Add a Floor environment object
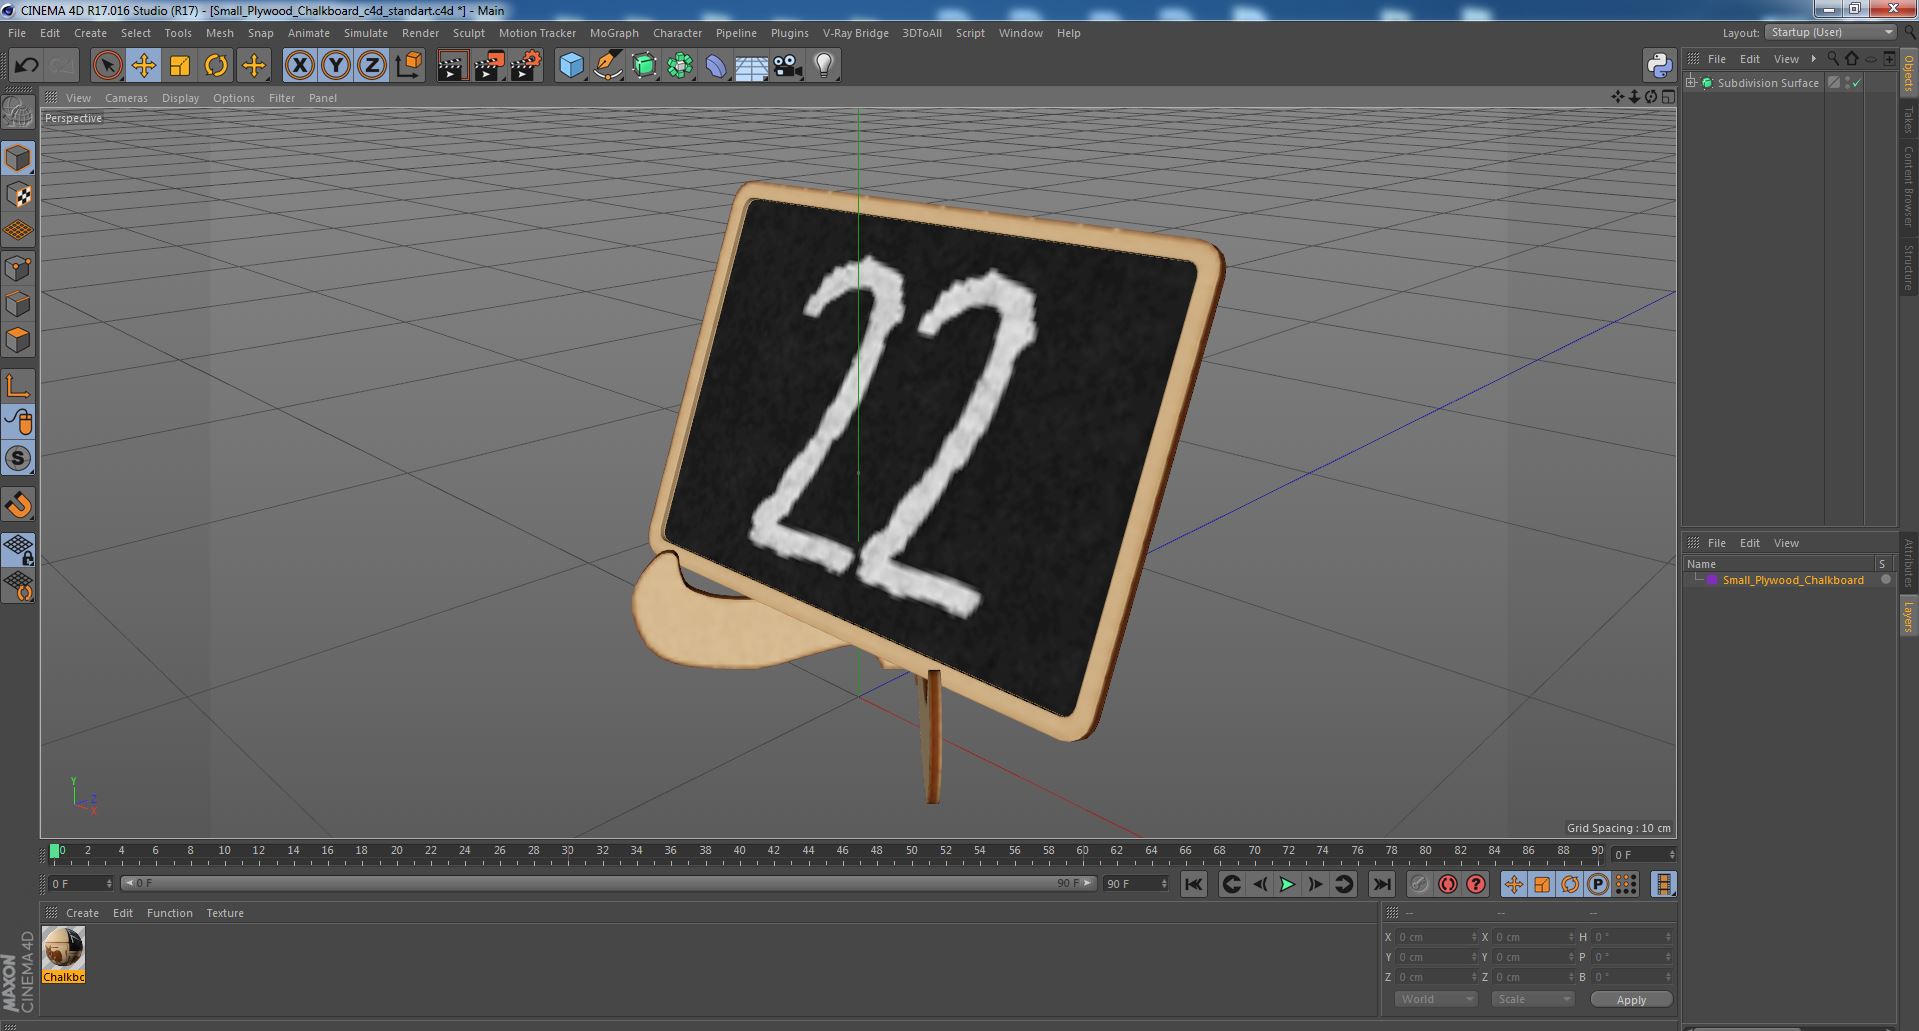This screenshot has width=1919, height=1031. tap(751, 66)
